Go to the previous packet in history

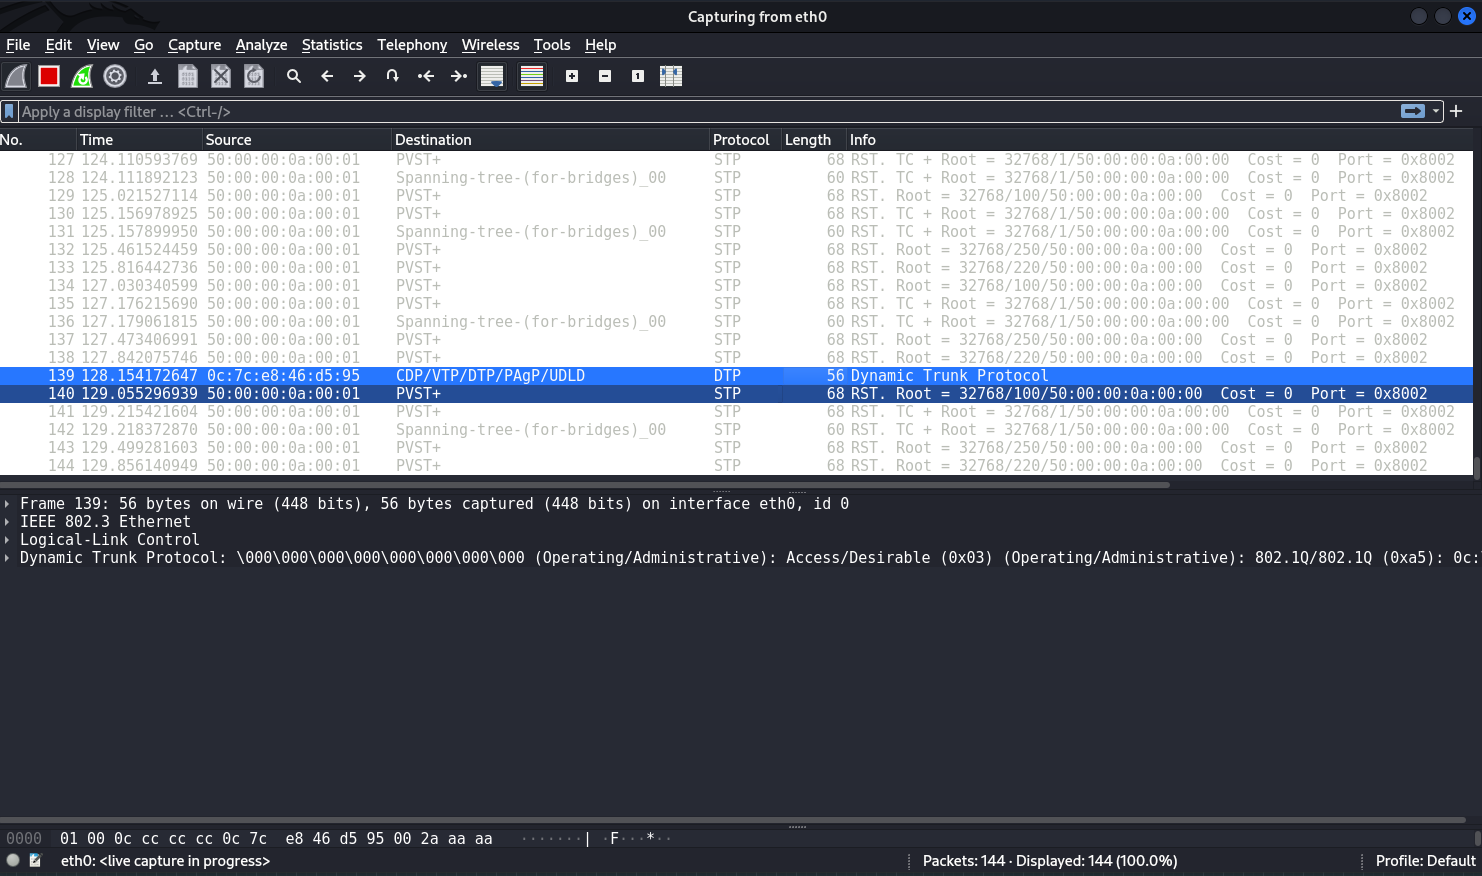[x=327, y=76]
